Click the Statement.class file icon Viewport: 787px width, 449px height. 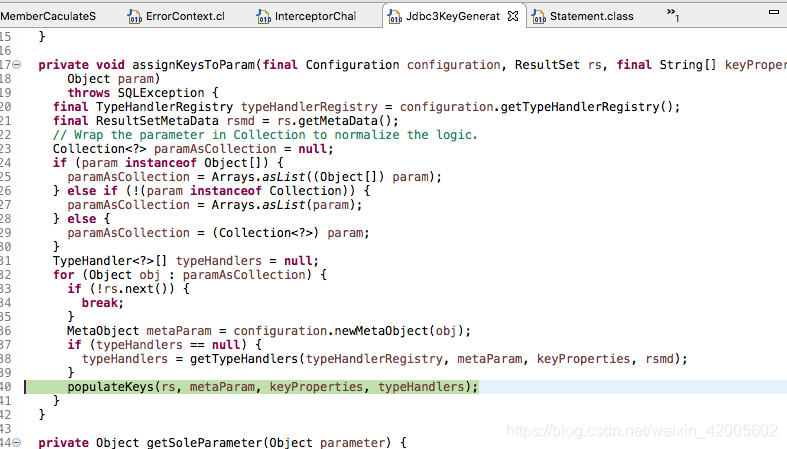(x=539, y=17)
